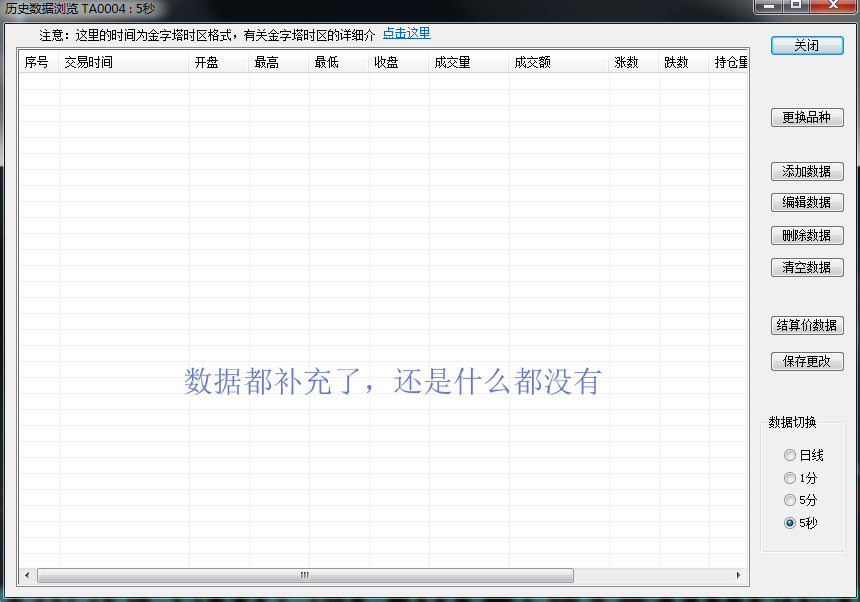Open 更换品种 to change the symbol
Image resolution: width=860 pixels, height=602 pixels.
807,117
